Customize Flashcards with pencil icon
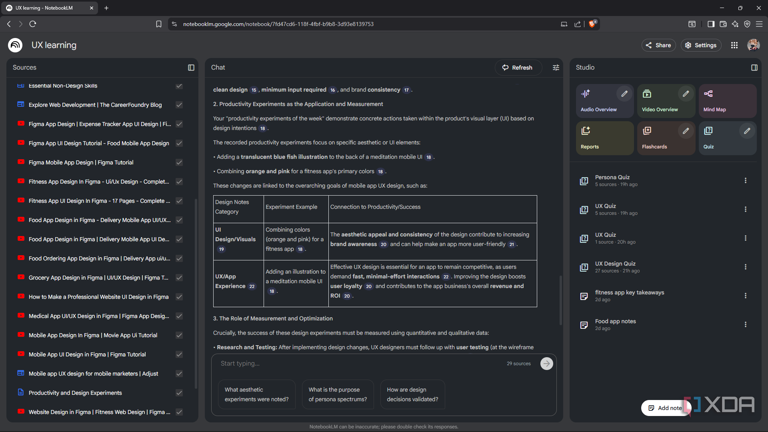Viewport: 768px width, 432px height. tap(686, 131)
